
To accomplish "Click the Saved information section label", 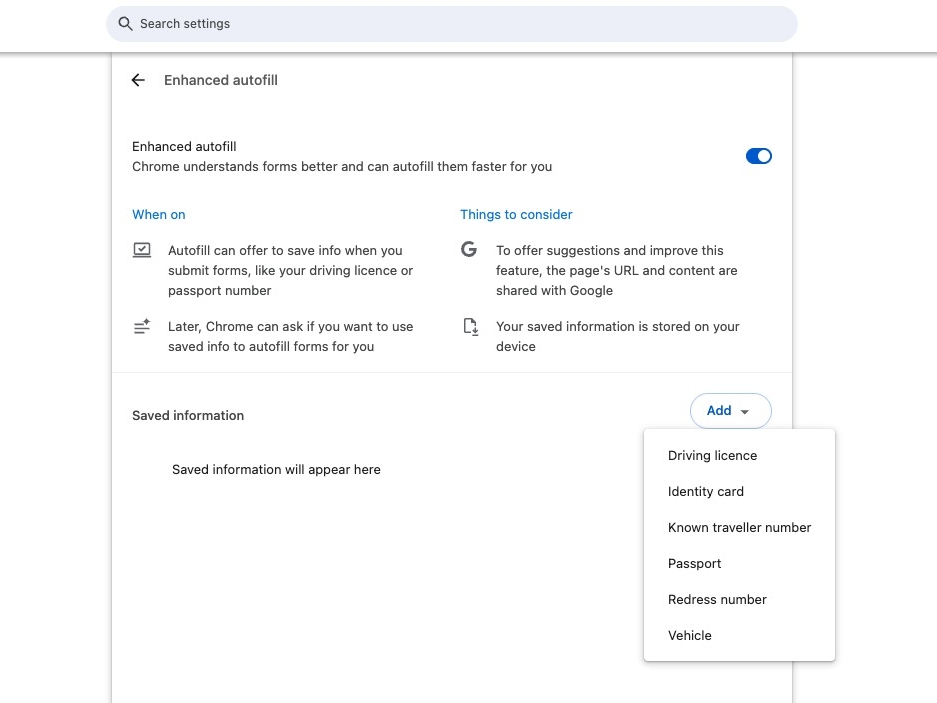I will pos(188,416).
